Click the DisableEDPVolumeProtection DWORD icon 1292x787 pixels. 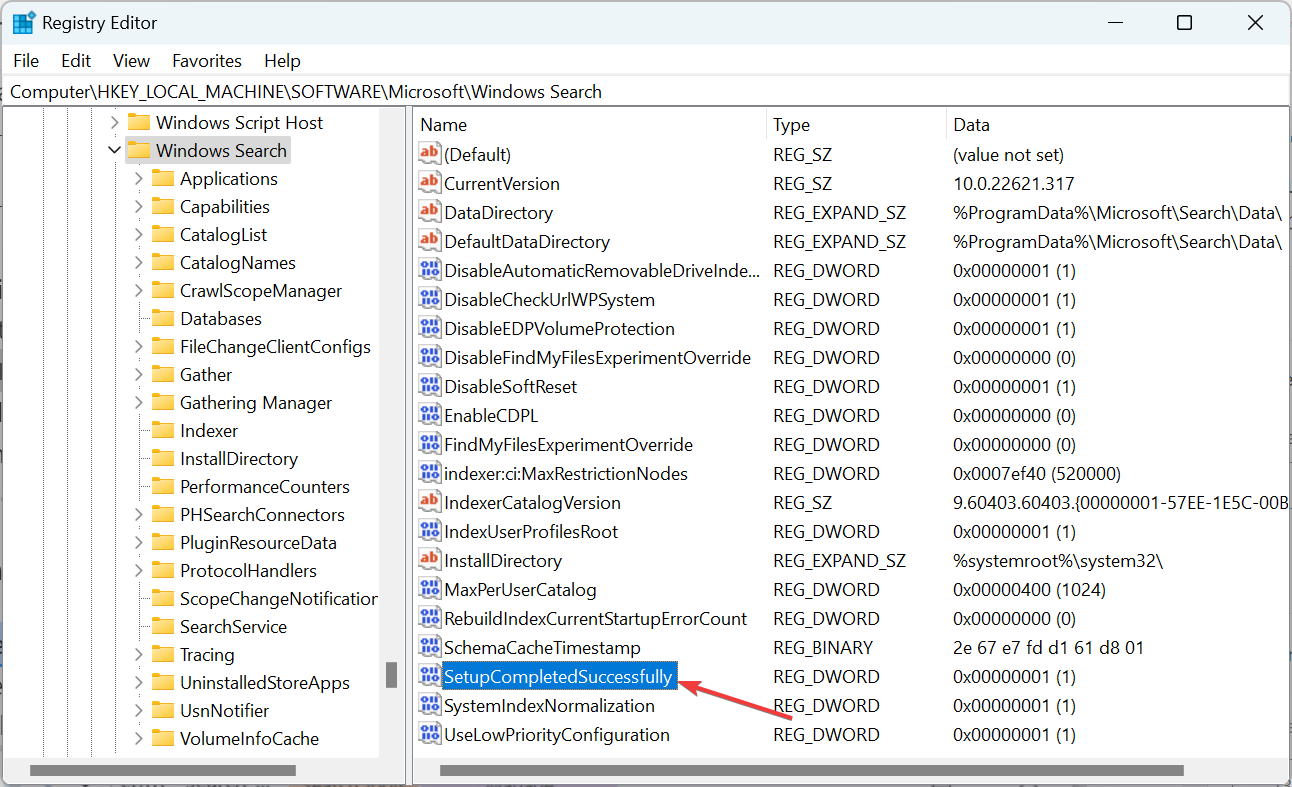point(430,328)
